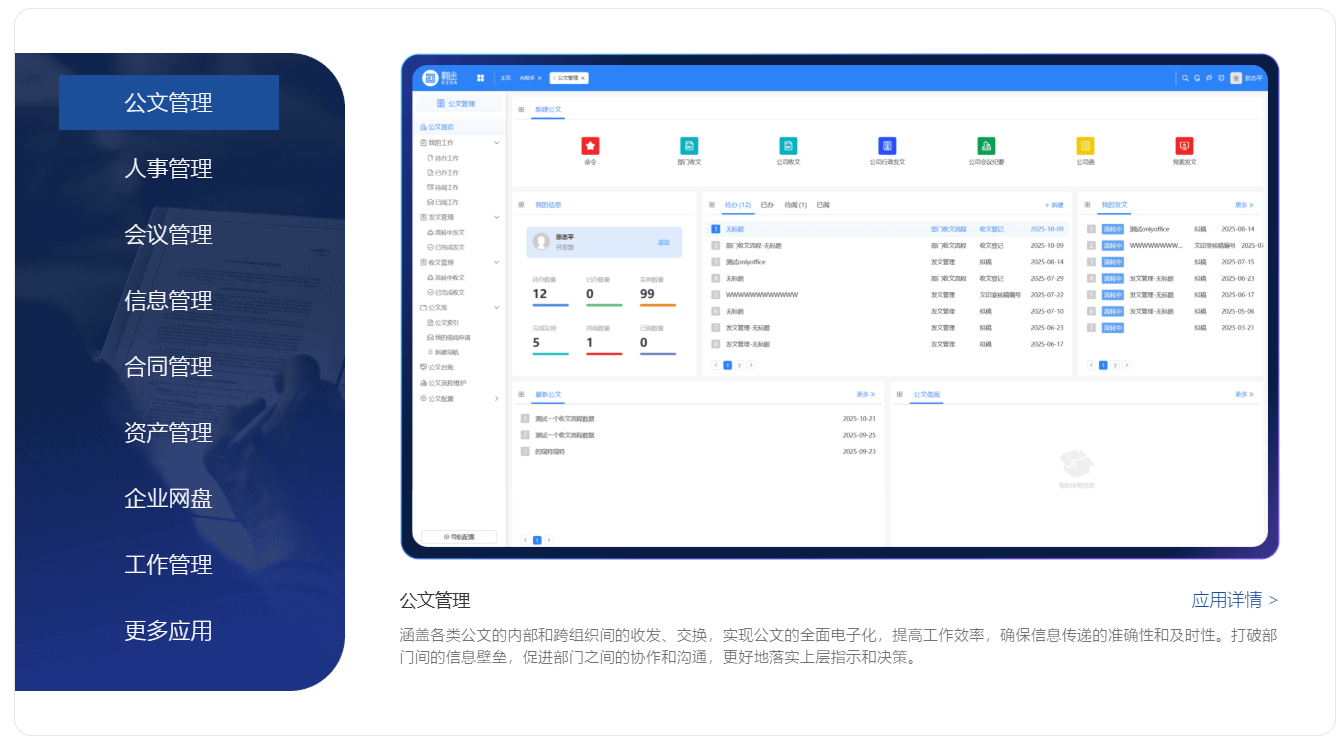Click the 党委发文 red icon

tap(1184, 146)
